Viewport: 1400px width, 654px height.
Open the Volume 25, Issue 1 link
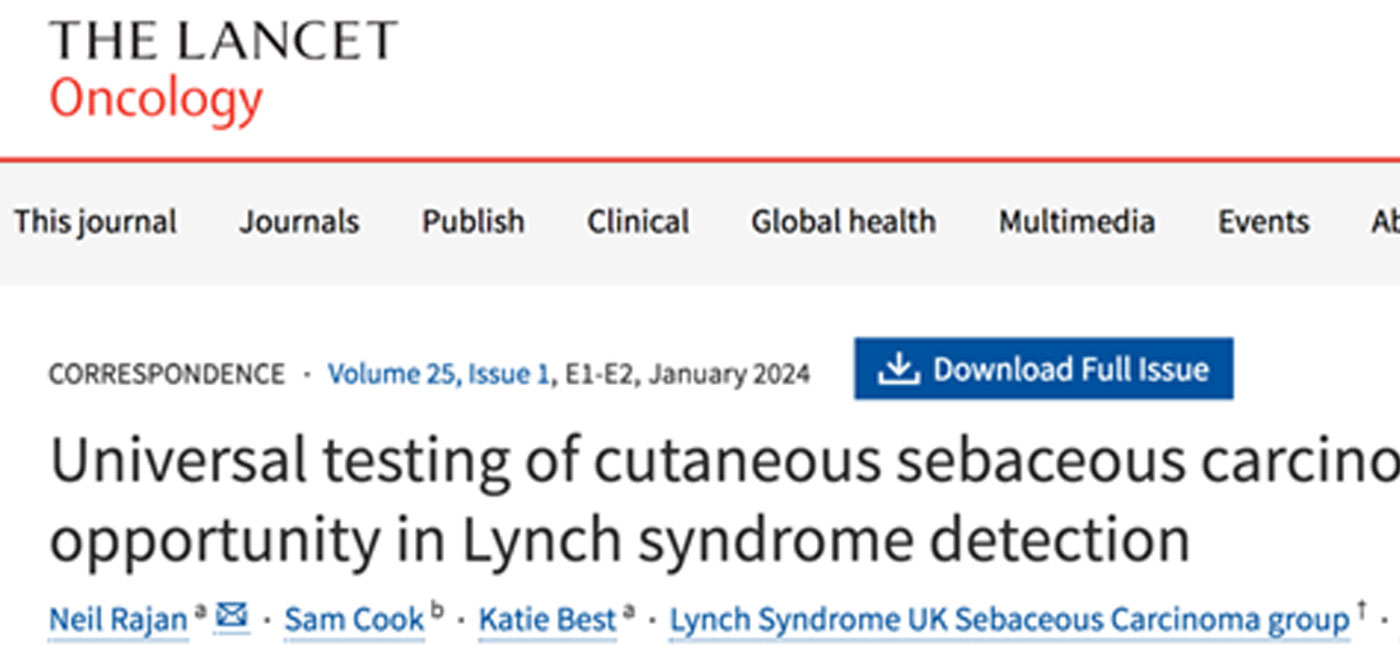pyautogui.click(x=439, y=374)
